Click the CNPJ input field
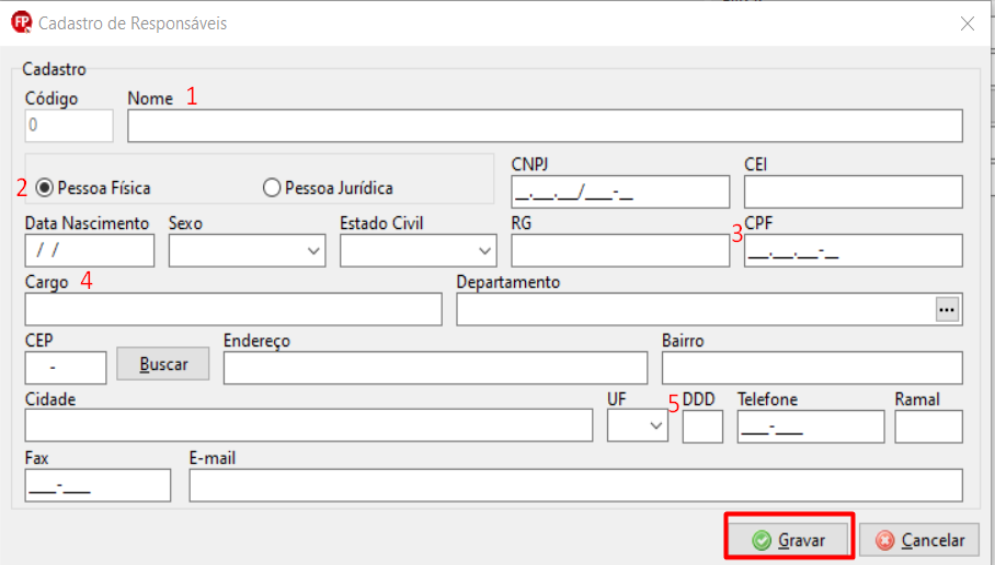Screen dimensions: 995x565 click(620, 192)
